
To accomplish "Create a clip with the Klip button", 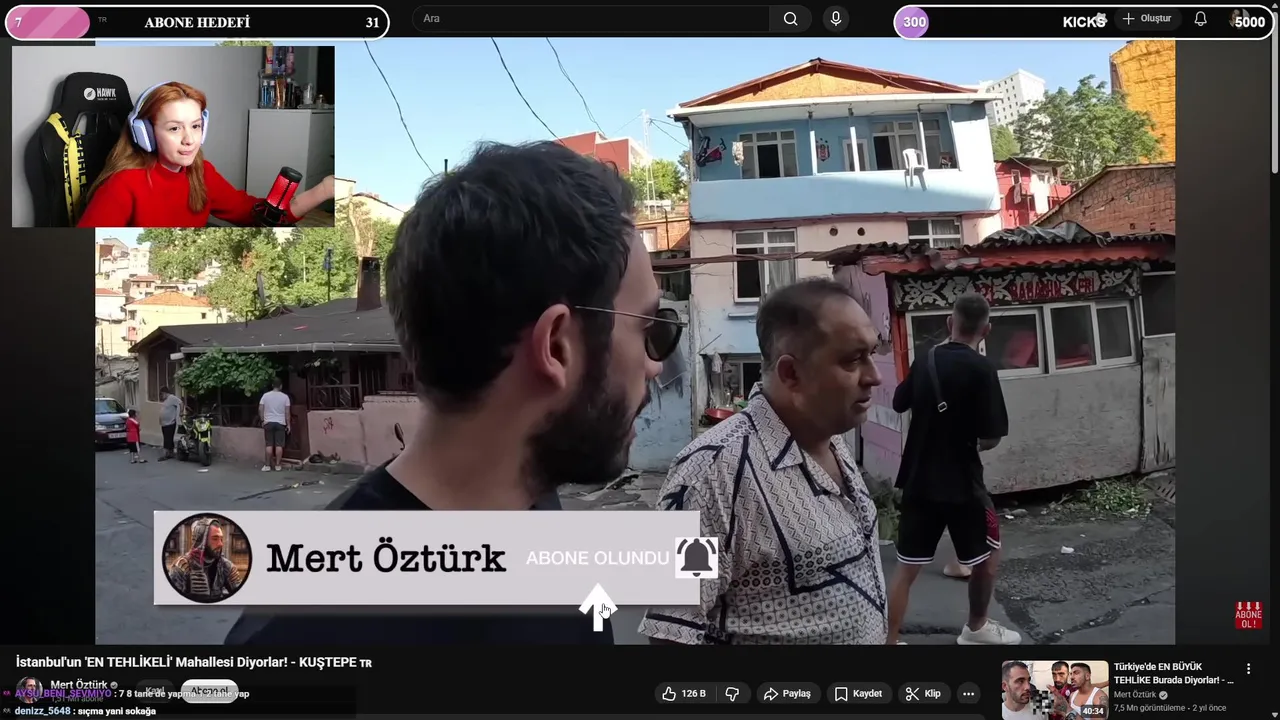I will (x=922, y=693).
